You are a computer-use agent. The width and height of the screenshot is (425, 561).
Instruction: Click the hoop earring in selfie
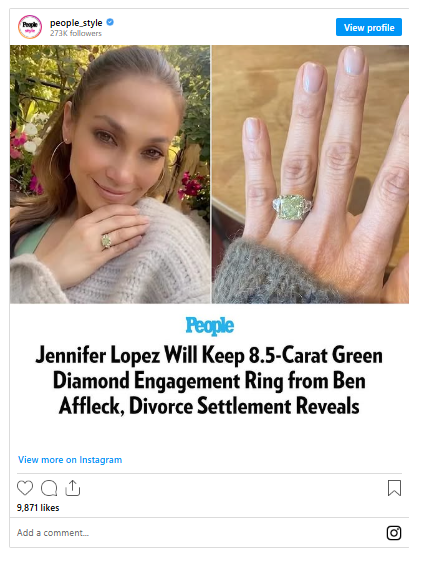[59, 159]
